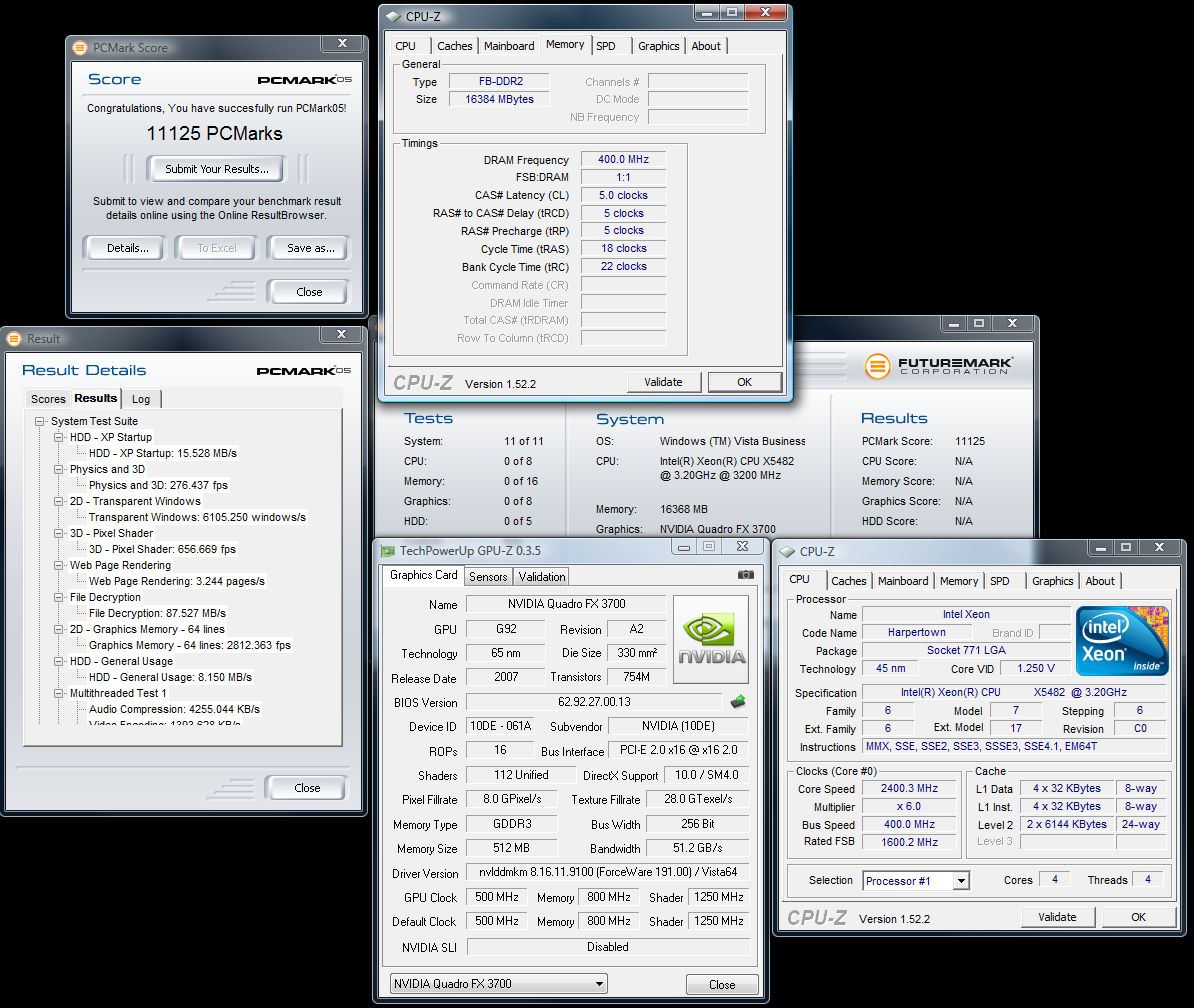This screenshot has width=1194, height=1008.
Task: Collapse the Physics and 3D node
Action: click(x=58, y=469)
